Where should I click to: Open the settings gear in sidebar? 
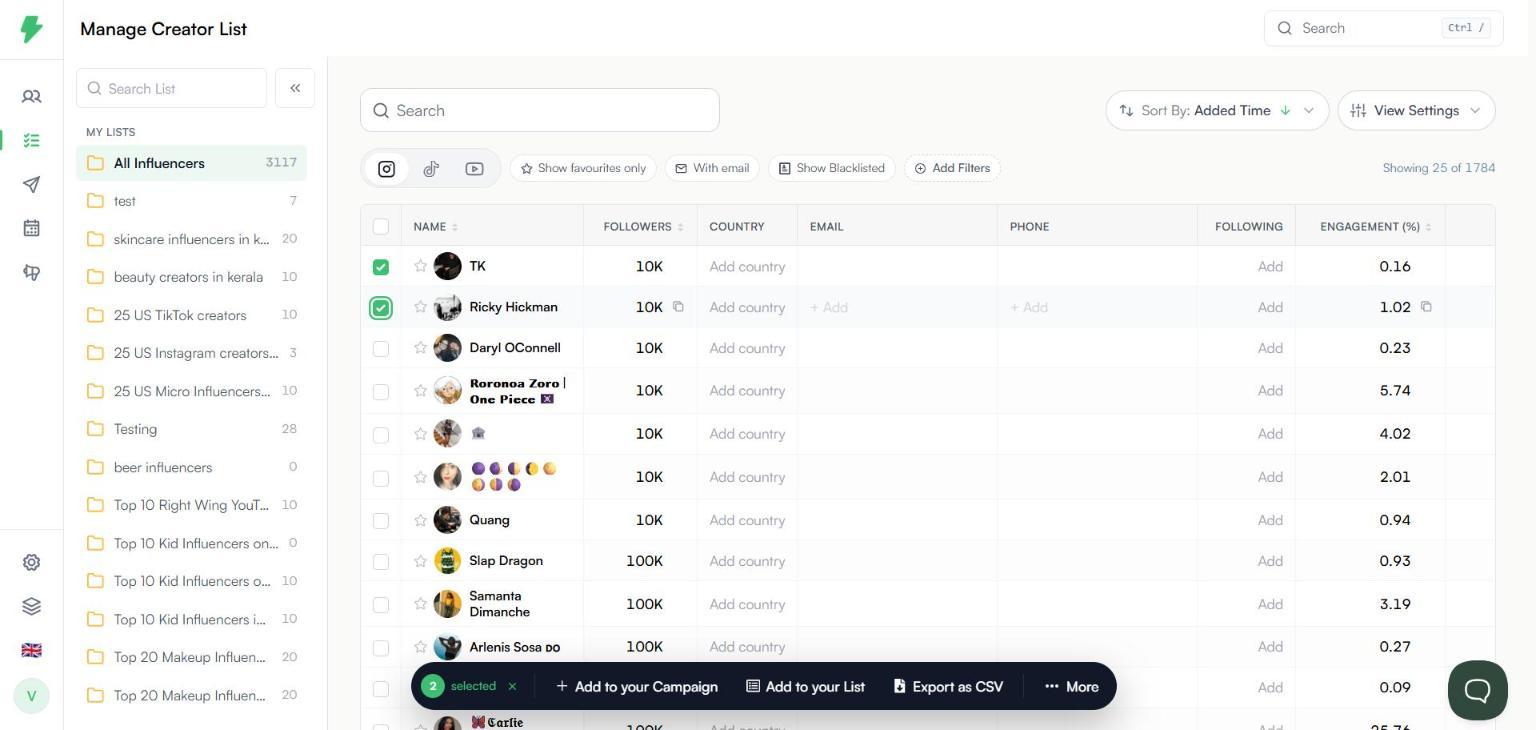31,562
